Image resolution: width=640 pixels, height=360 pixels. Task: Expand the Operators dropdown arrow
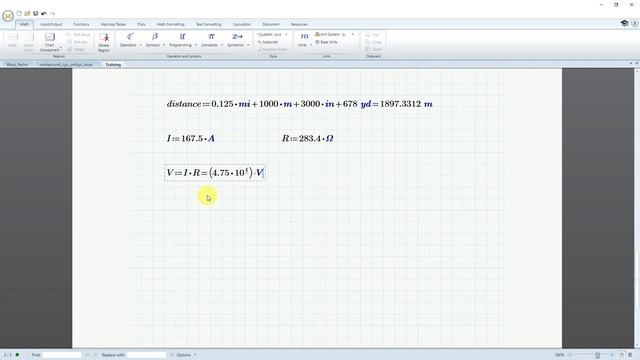coord(140,45)
